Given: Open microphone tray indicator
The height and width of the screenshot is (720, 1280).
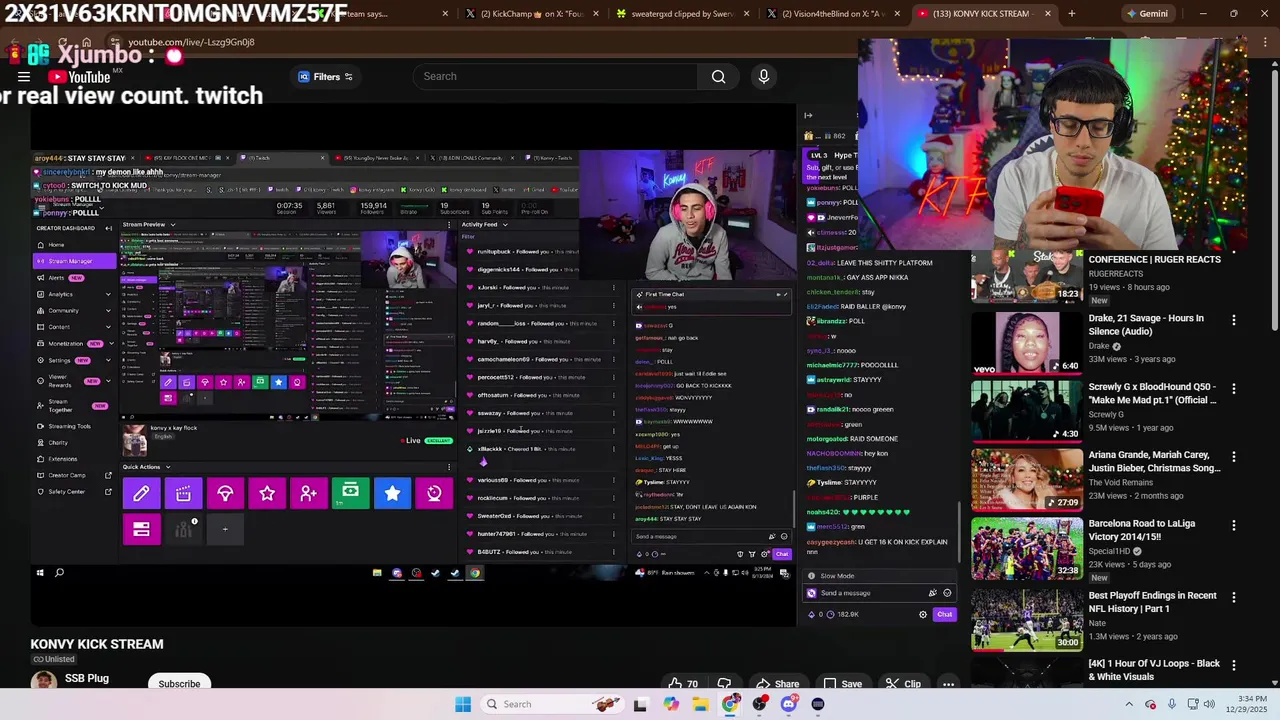Looking at the screenshot, I should tap(1172, 704).
